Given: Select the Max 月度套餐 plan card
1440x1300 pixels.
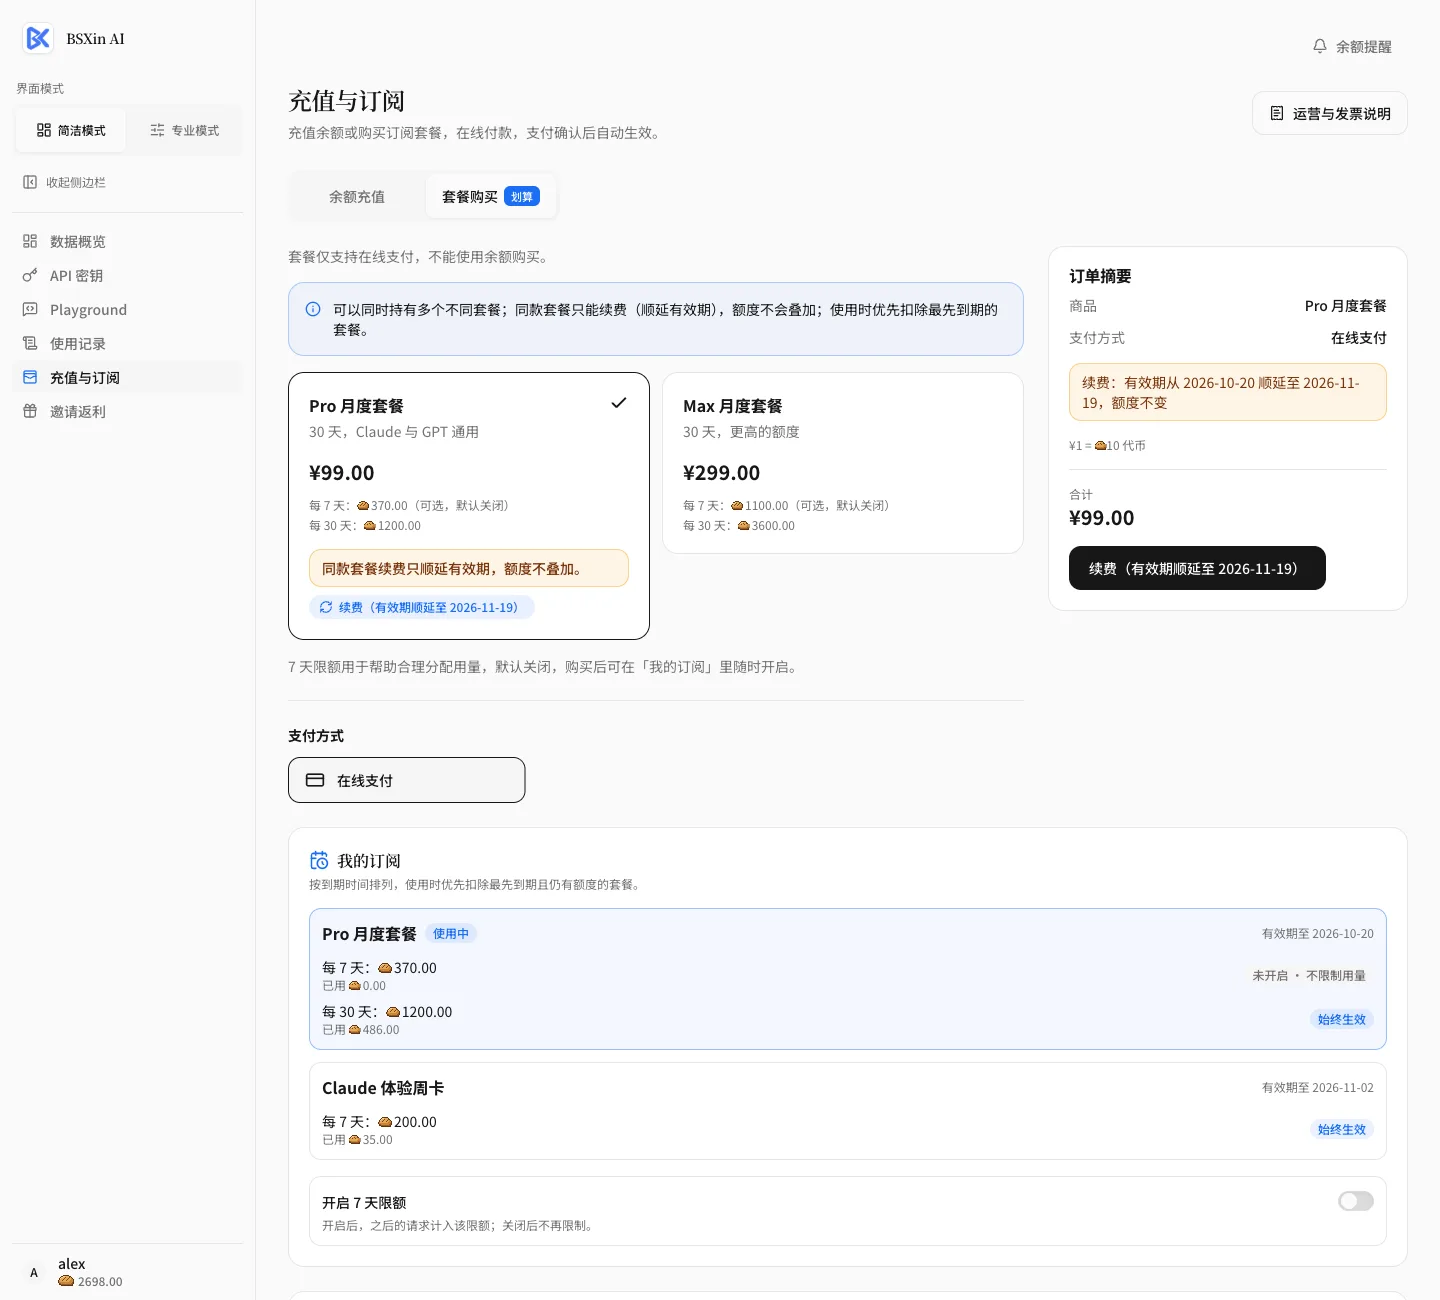Looking at the screenshot, I should [x=843, y=463].
